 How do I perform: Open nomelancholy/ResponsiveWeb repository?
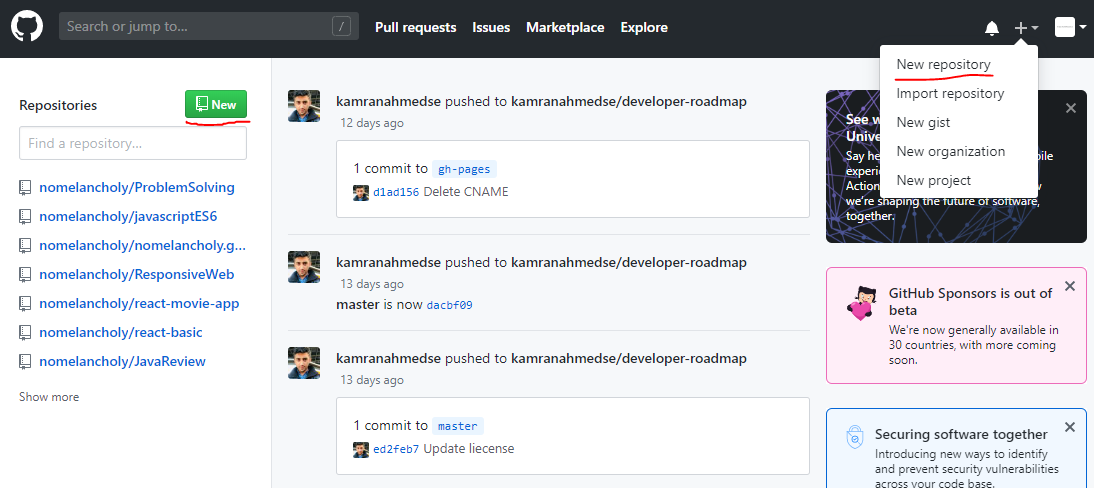(137, 274)
